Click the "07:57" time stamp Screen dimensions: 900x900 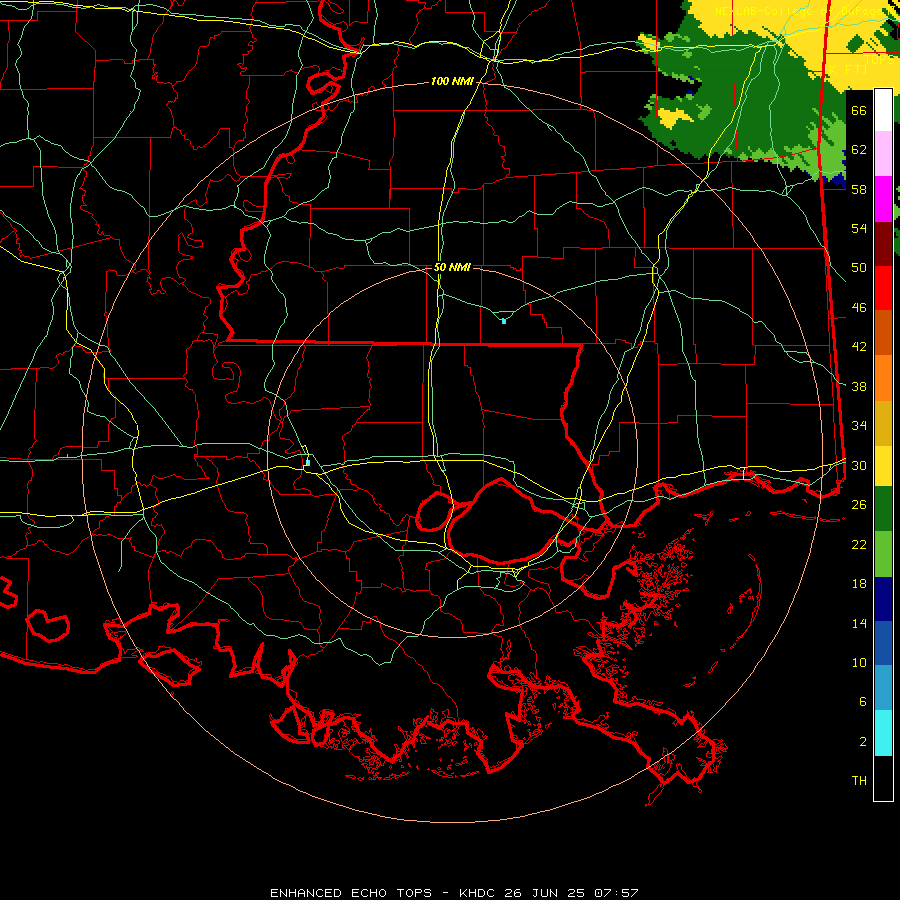coord(614,893)
